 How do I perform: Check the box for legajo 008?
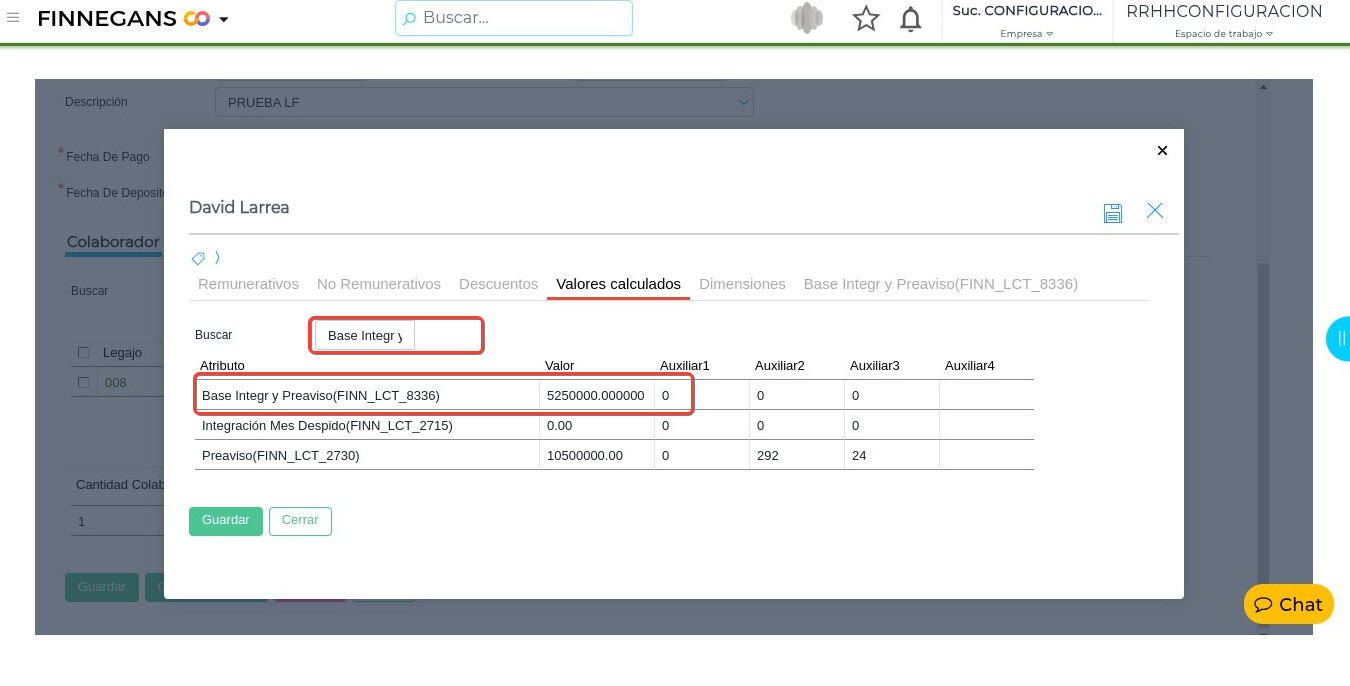[84, 382]
